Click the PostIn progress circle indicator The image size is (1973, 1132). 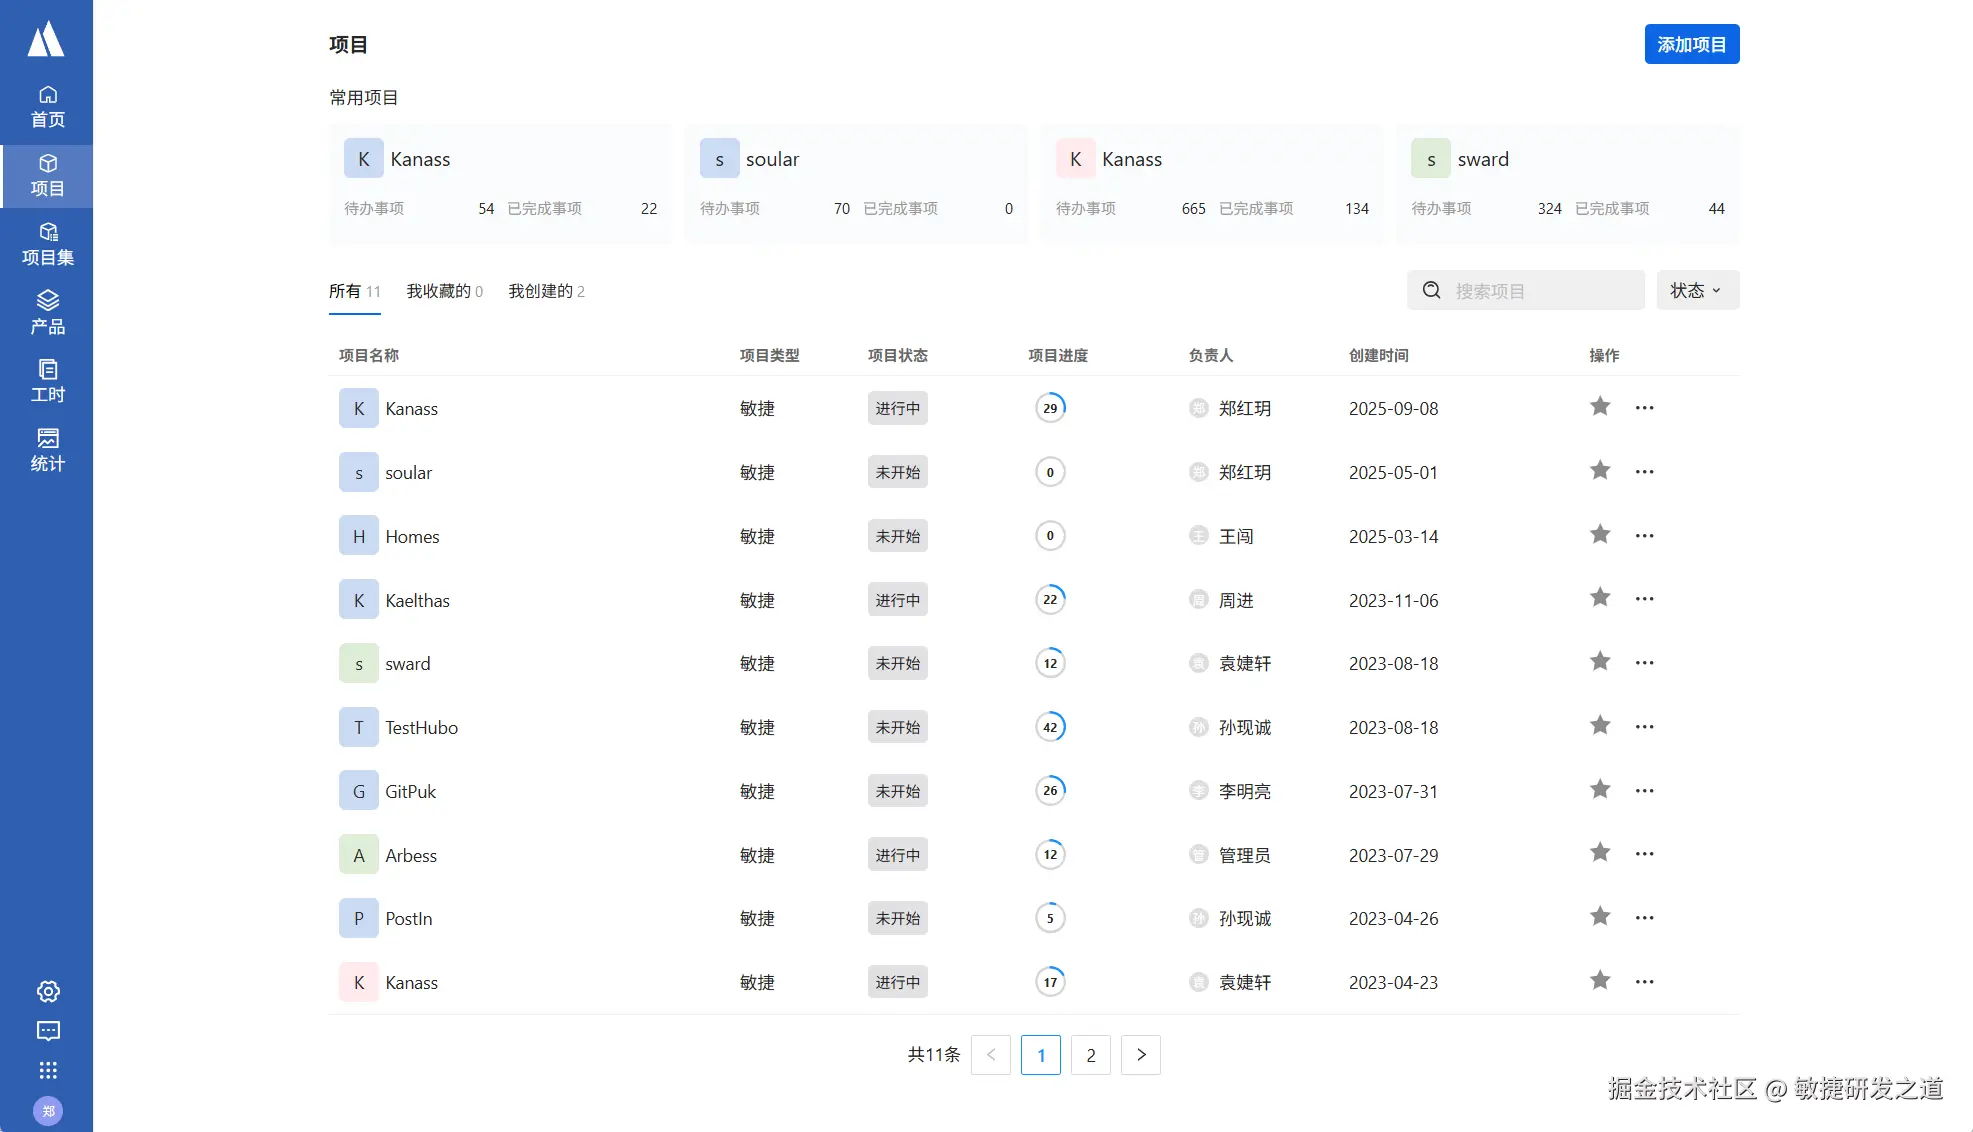click(x=1050, y=918)
